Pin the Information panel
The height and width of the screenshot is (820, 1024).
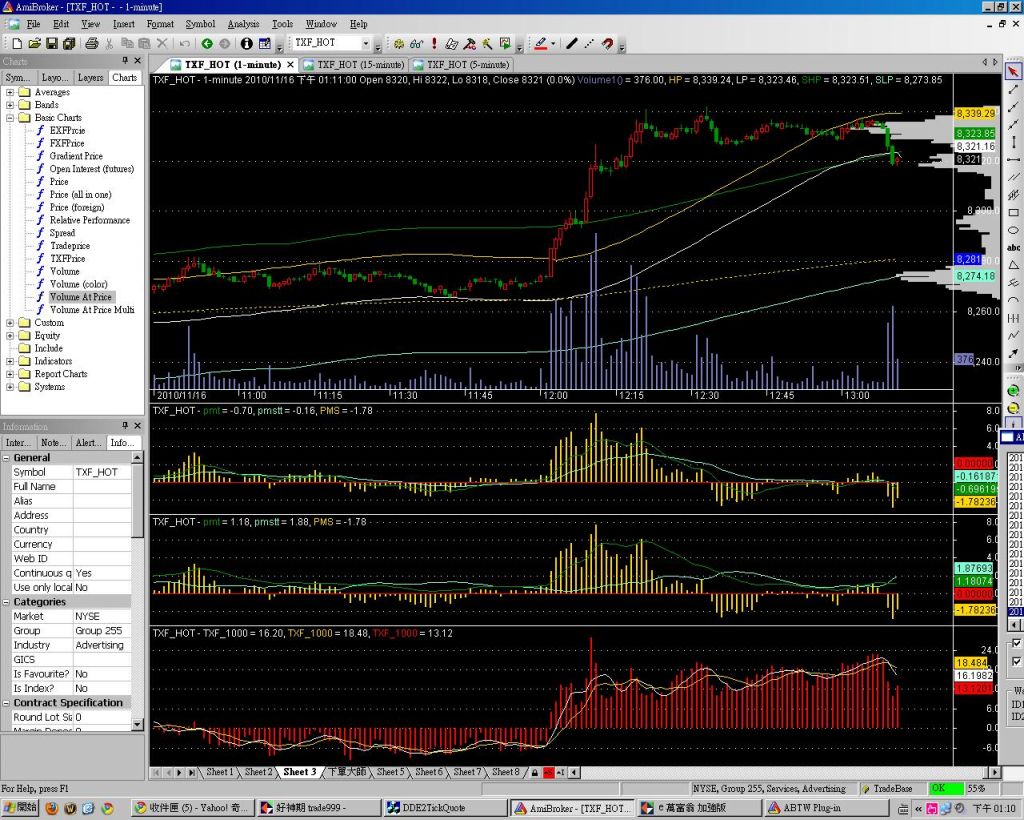(x=125, y=426)
